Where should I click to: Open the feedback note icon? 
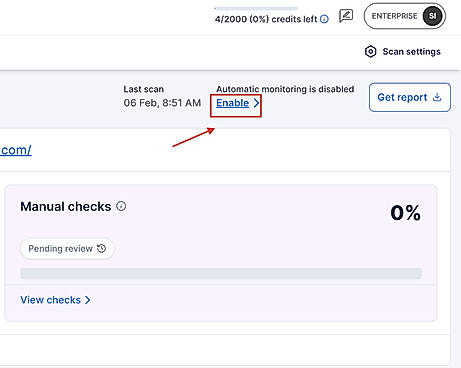[x=346, y=16]
